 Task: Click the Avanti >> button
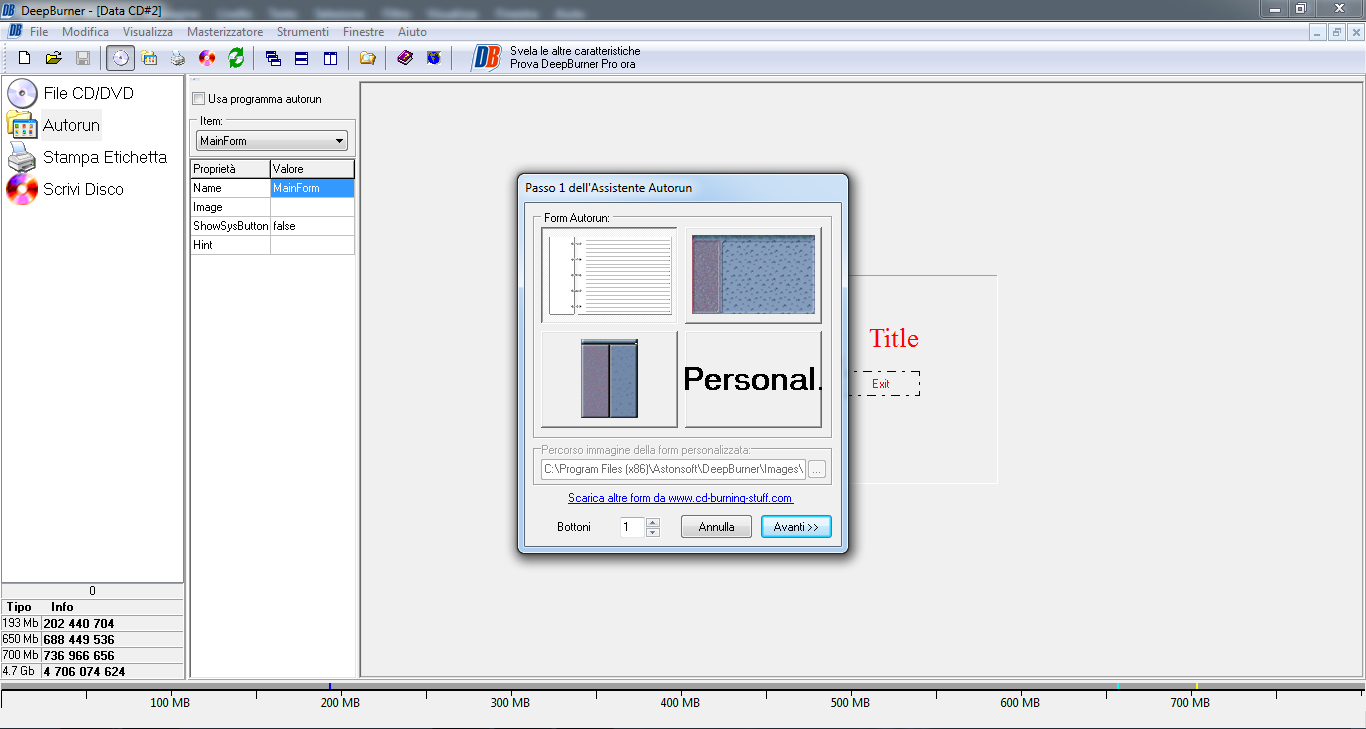[x=795, y=527]
